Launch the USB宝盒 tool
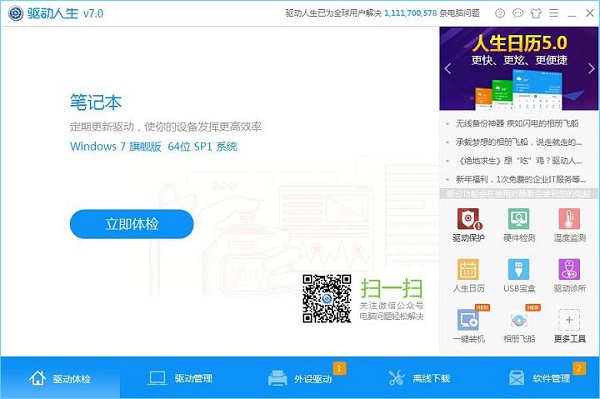Viewport: 600px width, 399px height. click(518, 269)
